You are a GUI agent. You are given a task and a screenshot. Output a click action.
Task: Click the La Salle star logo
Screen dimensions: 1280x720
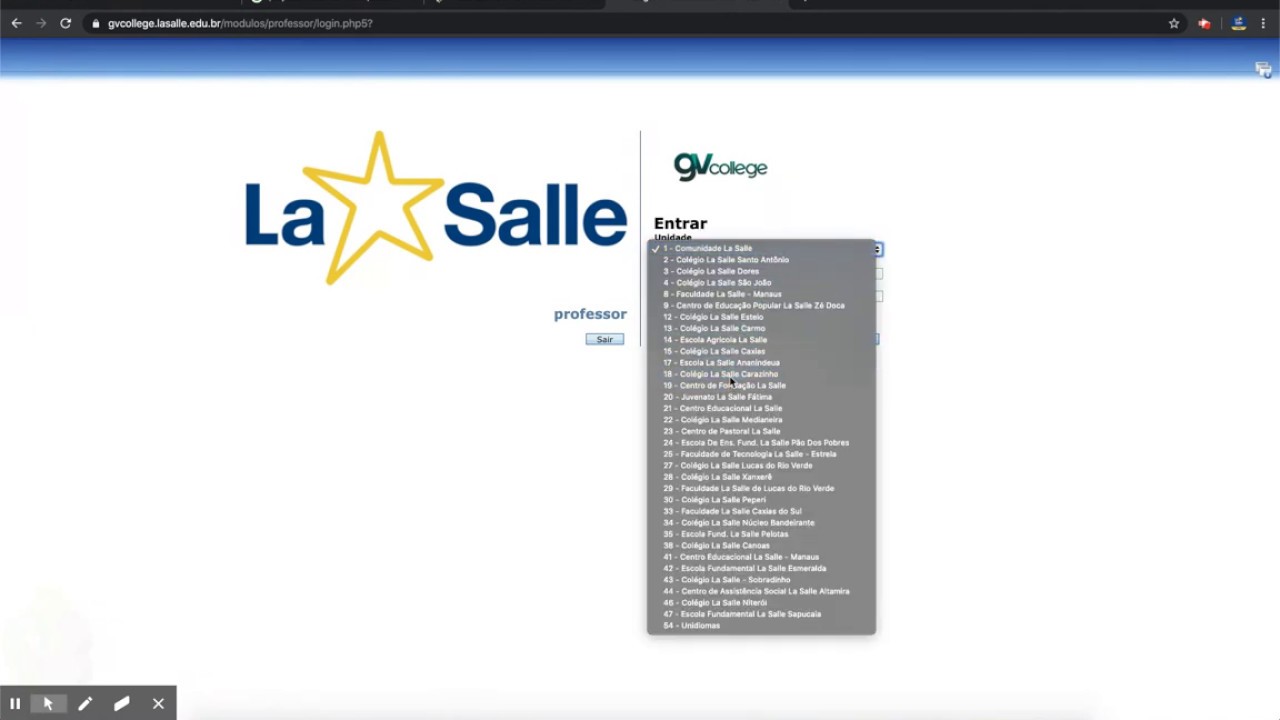pos(436,208)
